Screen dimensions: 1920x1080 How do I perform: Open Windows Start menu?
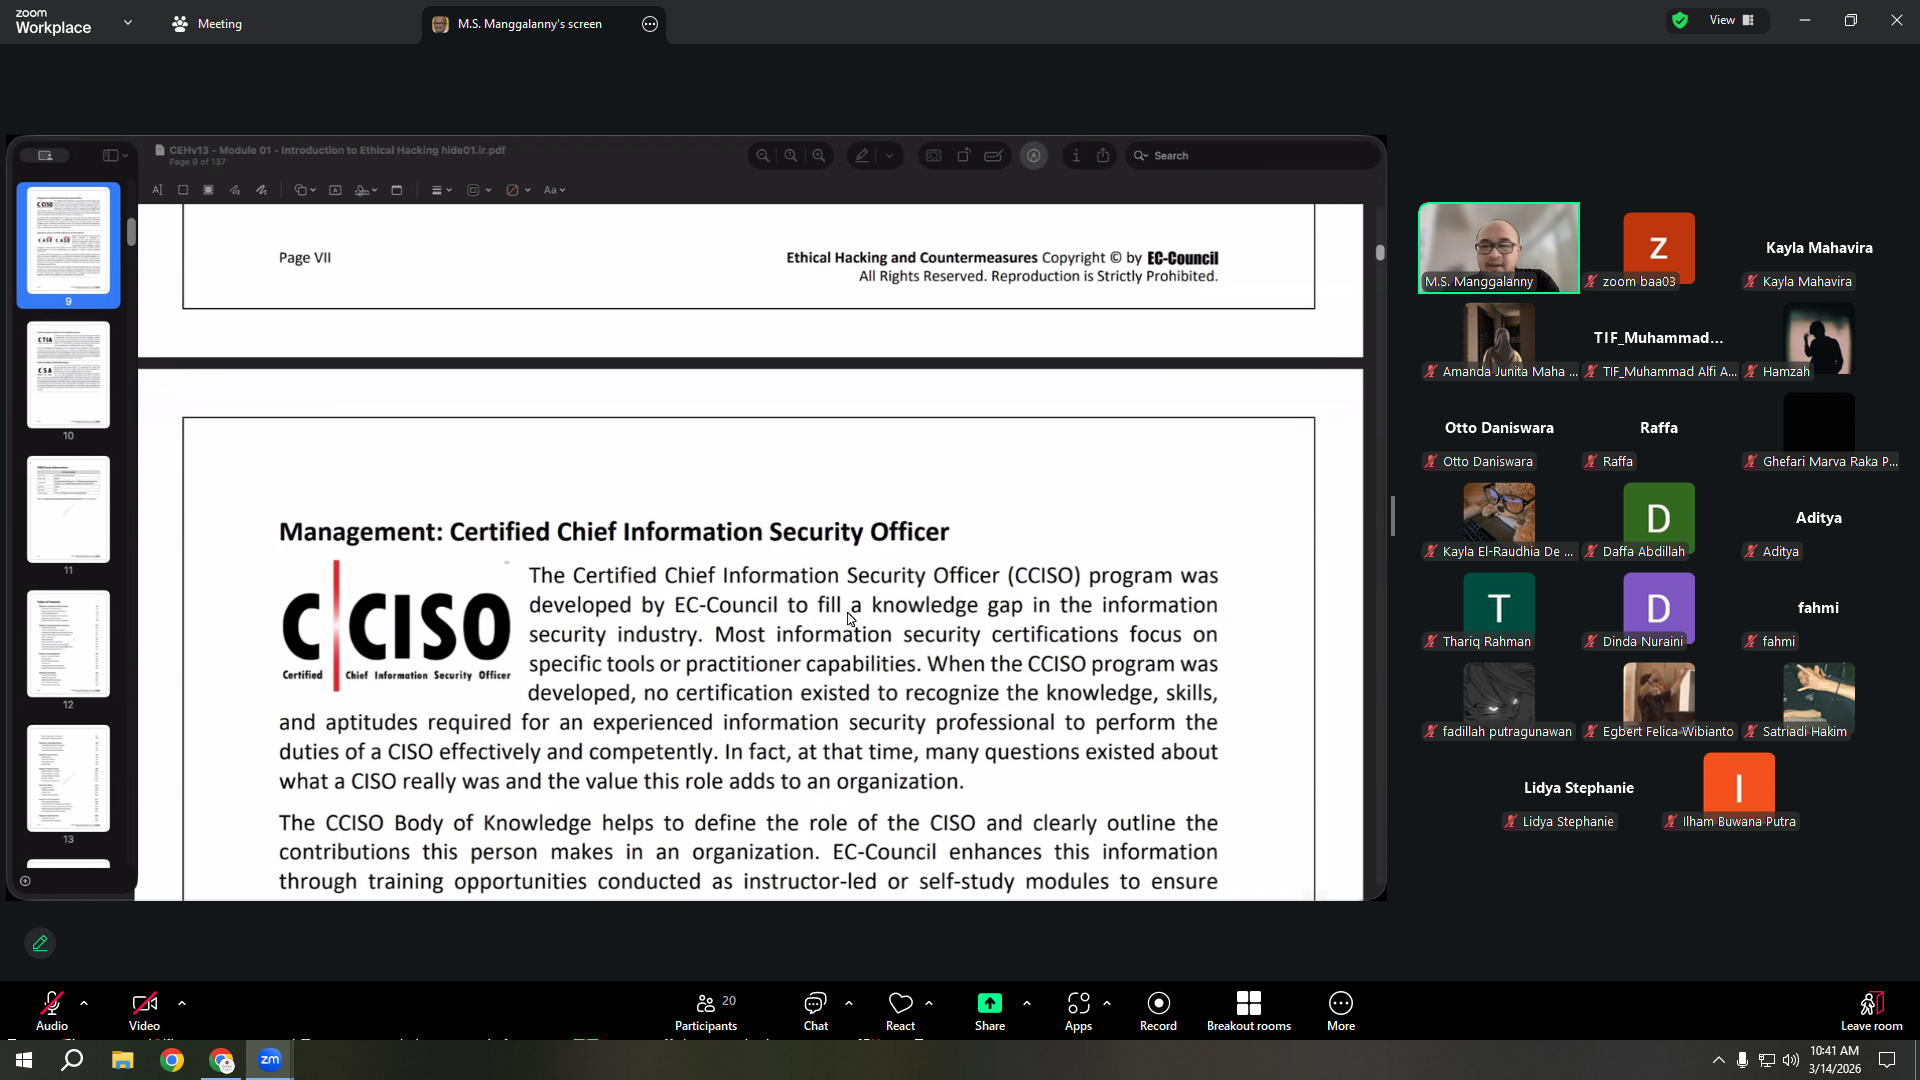tap(24, 1060)
